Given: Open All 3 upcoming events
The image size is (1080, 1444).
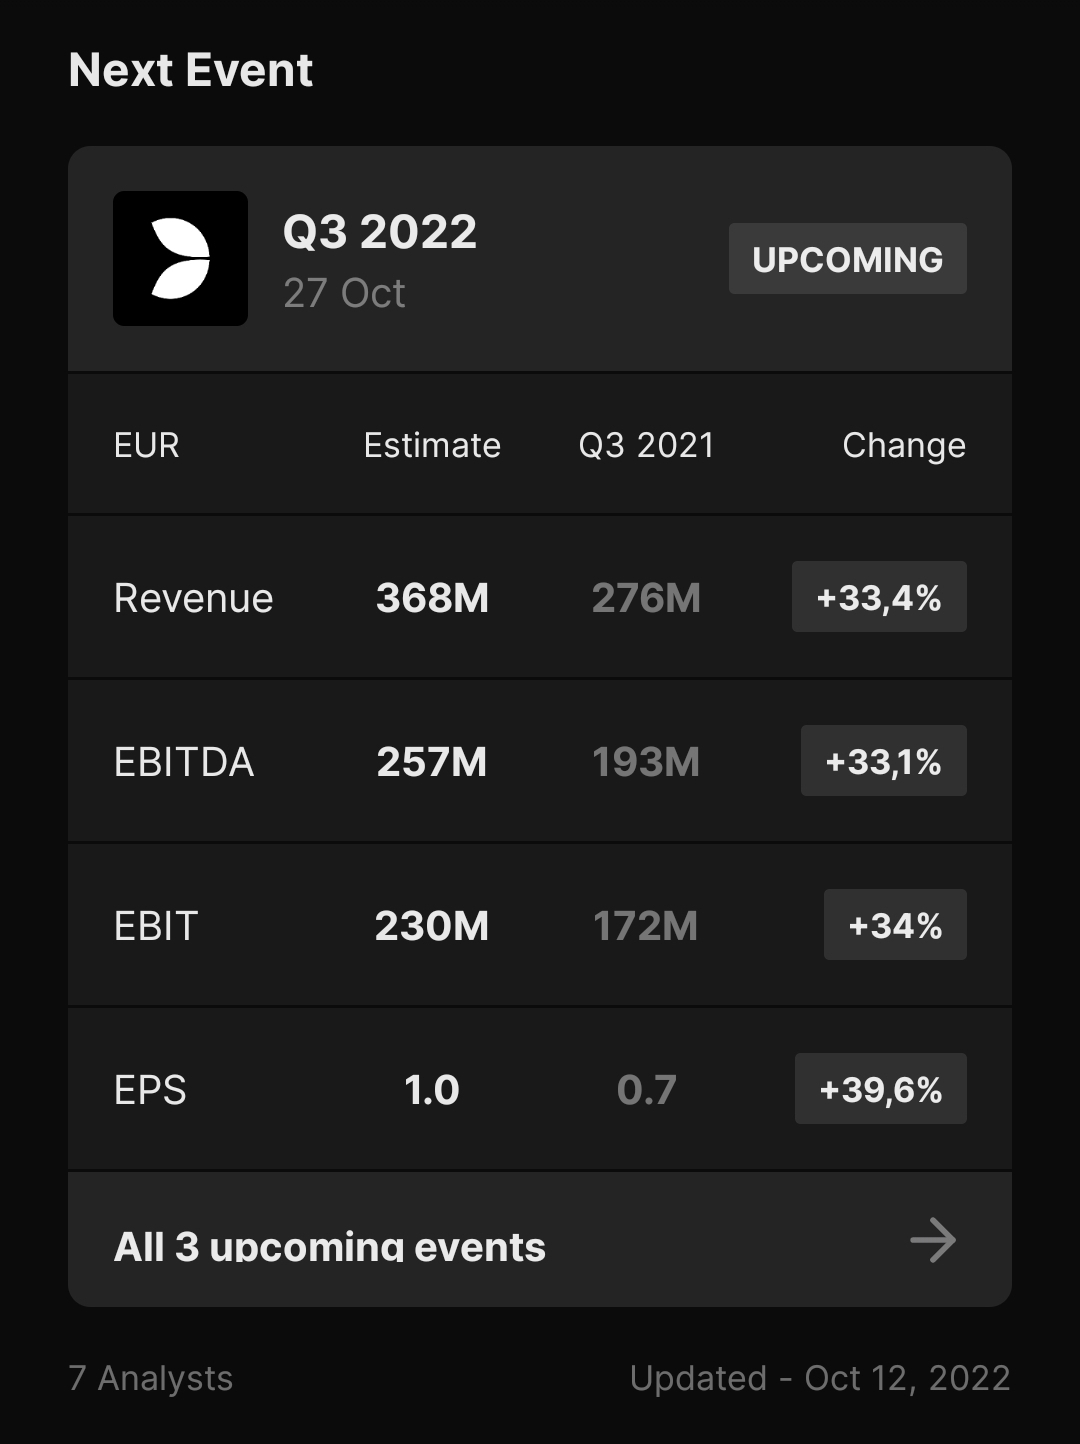Looking at the screenshot, I should click(540, 1240).
